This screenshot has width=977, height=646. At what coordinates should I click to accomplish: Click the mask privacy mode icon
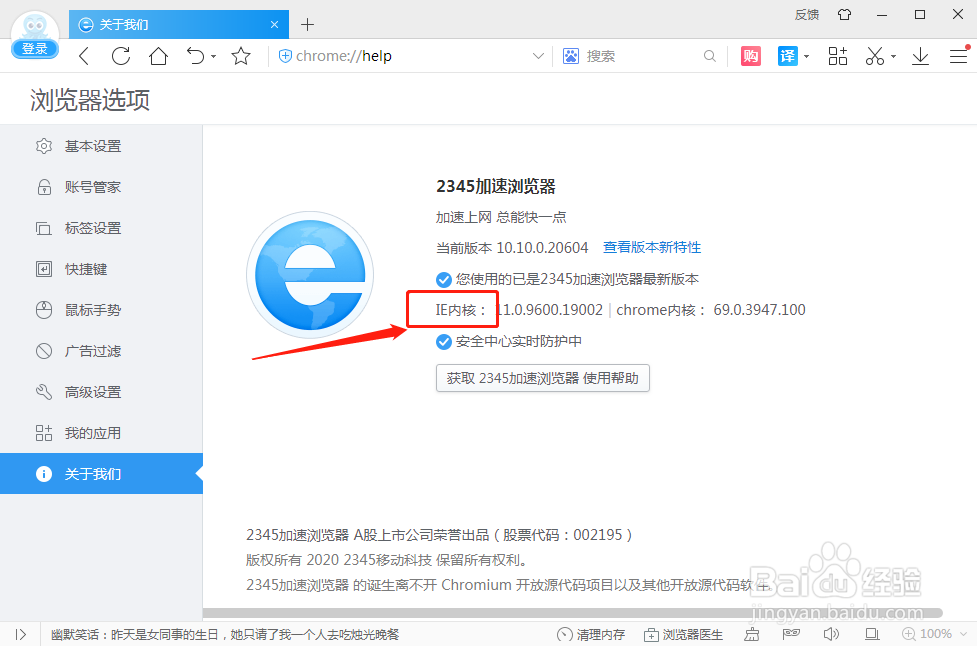tap(791, 634)
